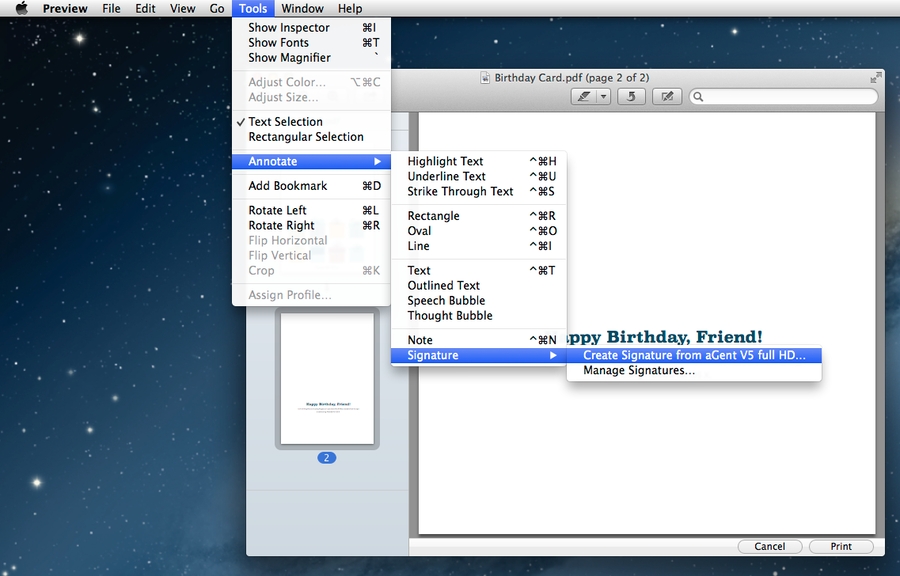Viewport: 900px width, 576px height.
Task: Click the Cancel button
Action: 770,546
